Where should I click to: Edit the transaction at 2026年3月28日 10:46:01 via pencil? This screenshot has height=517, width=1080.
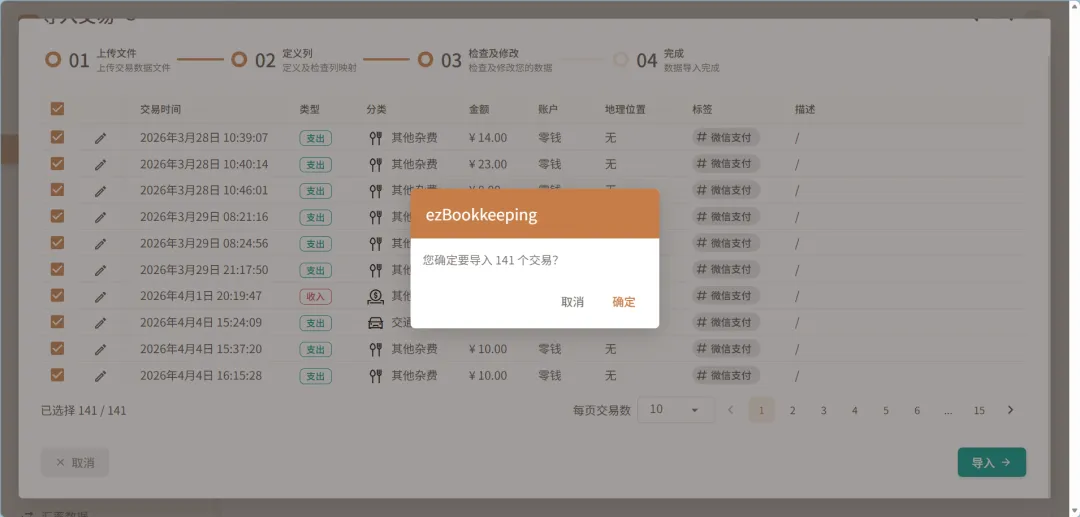(x=101, y=191)
